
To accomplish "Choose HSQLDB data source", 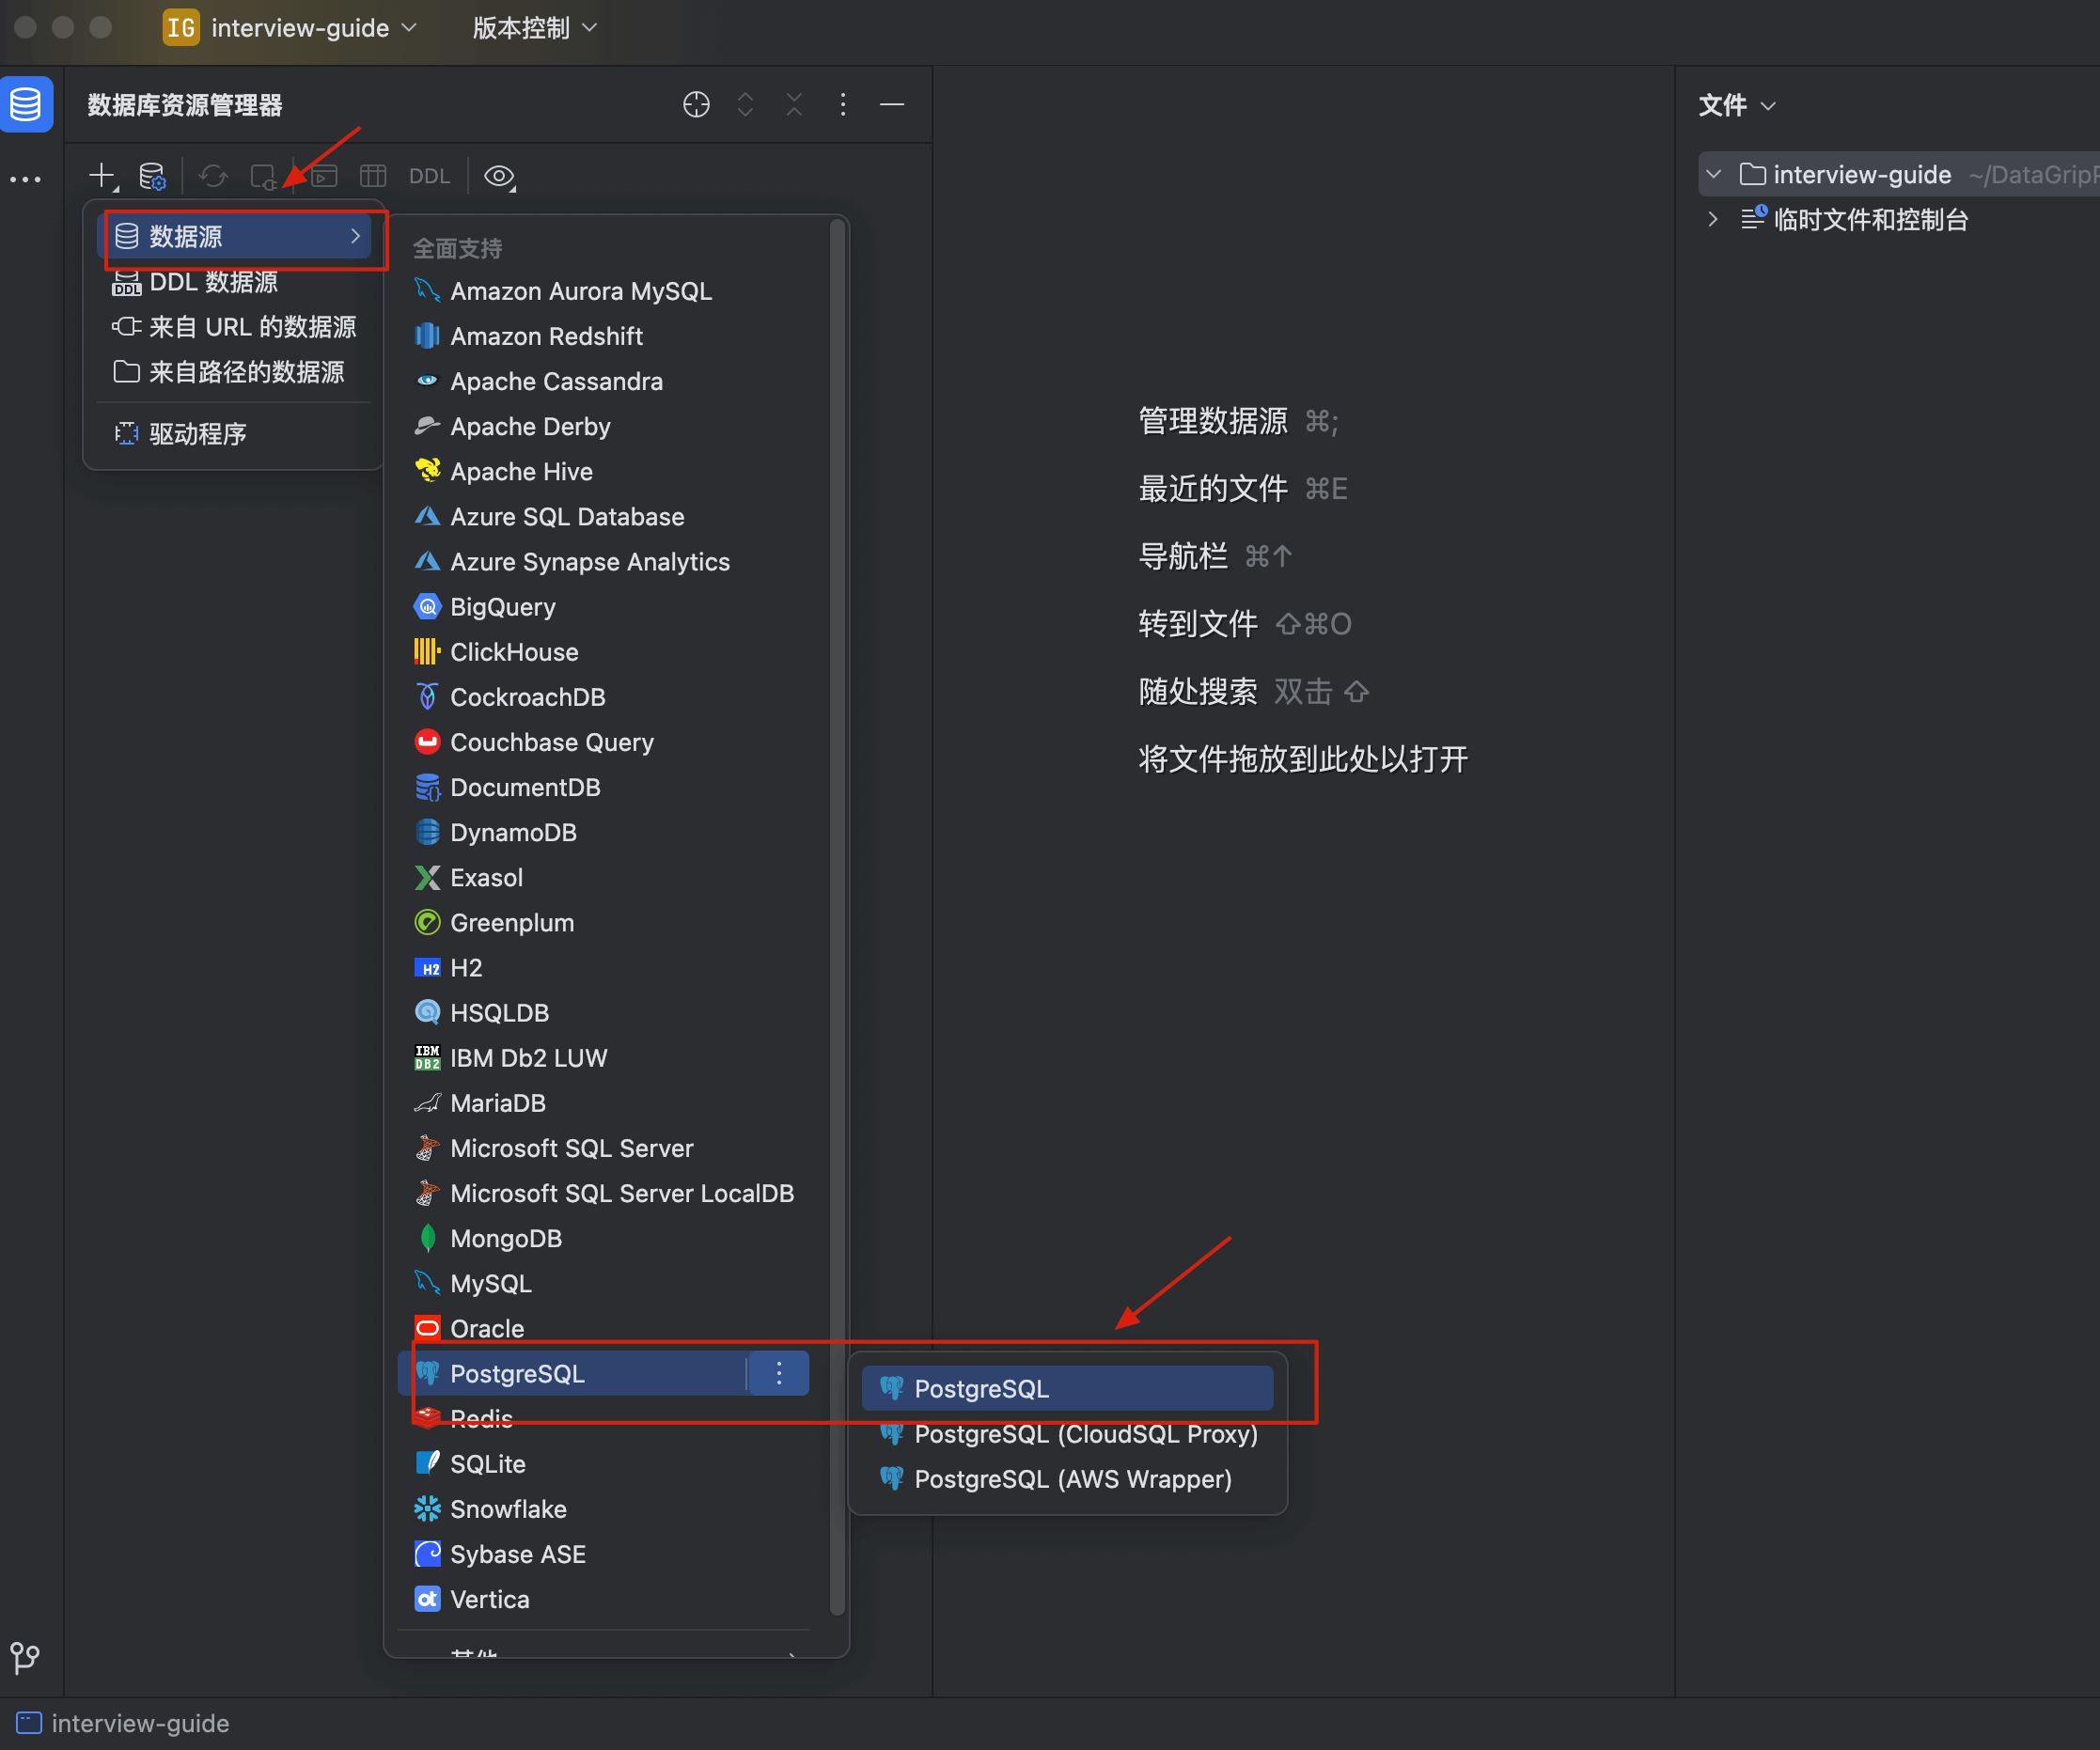I will 604,1013.
